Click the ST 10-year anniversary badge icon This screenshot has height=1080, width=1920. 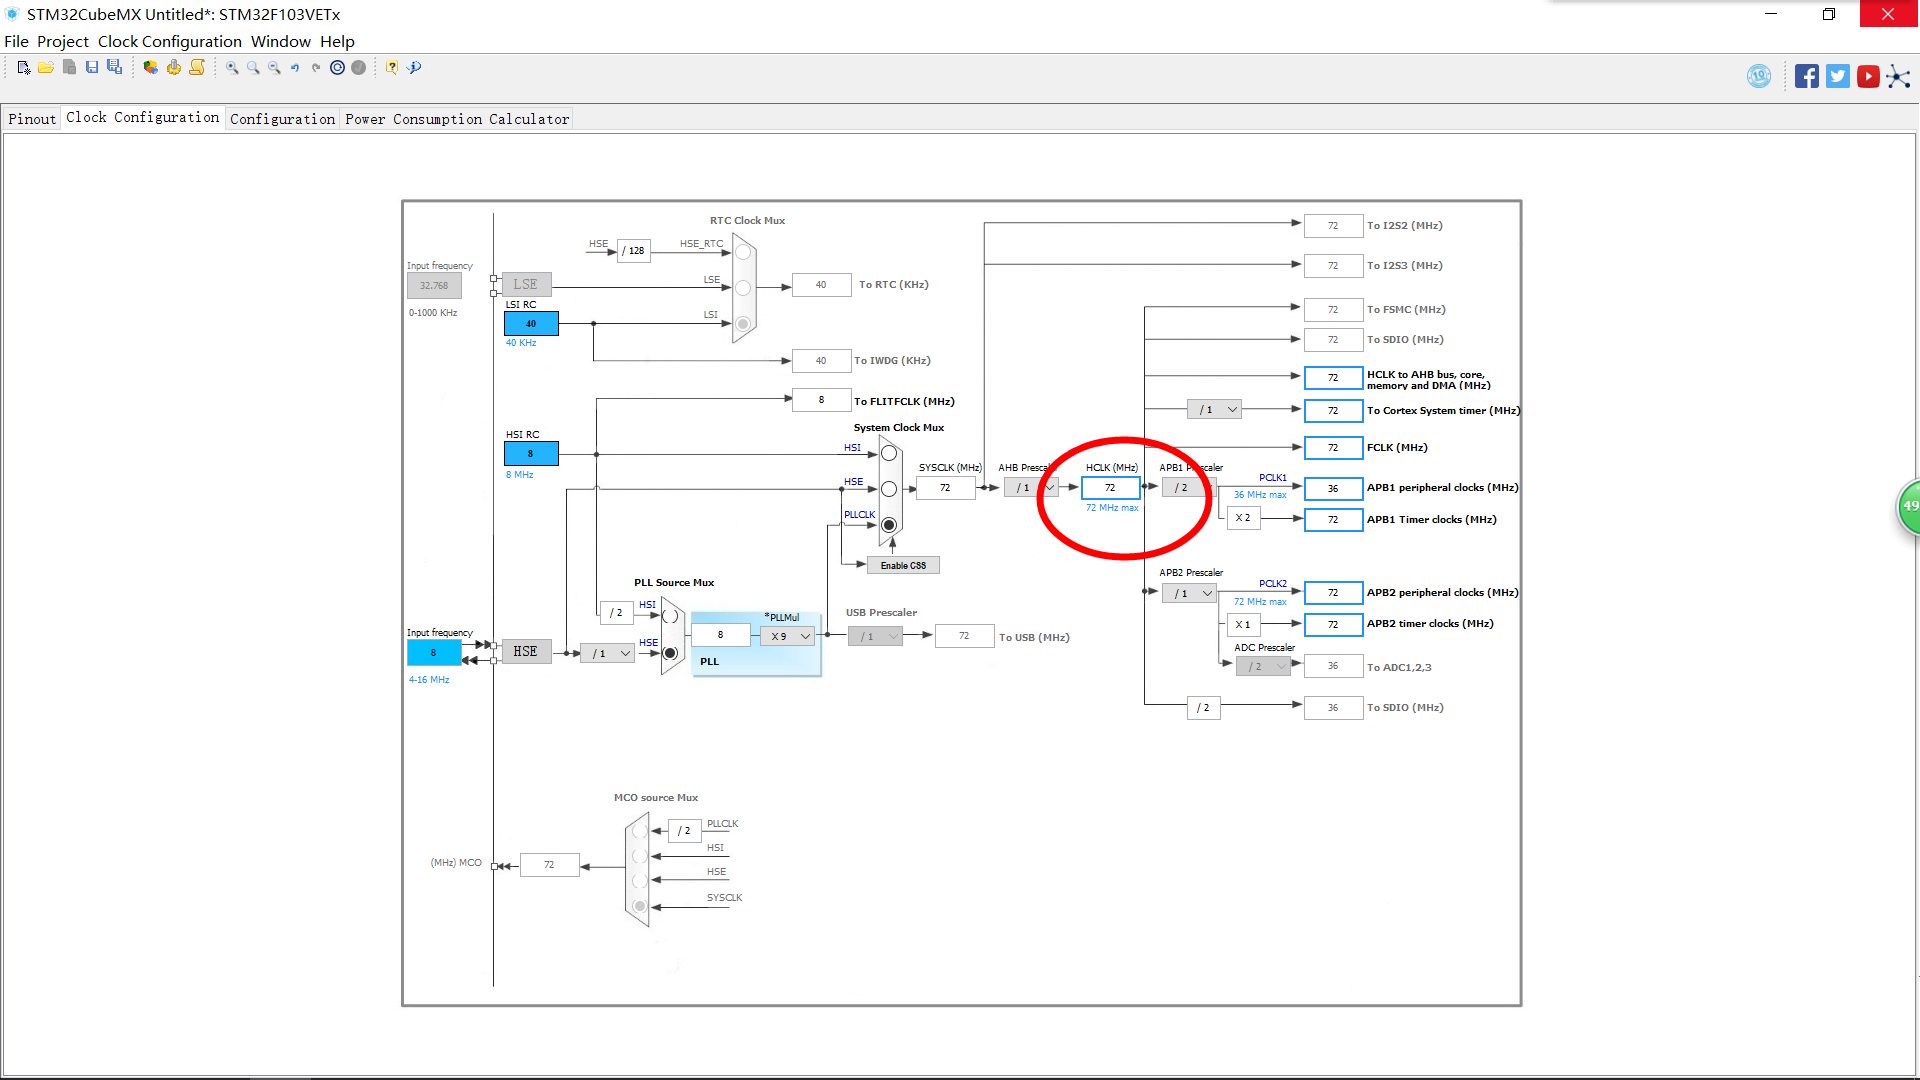pos(1759,76)
